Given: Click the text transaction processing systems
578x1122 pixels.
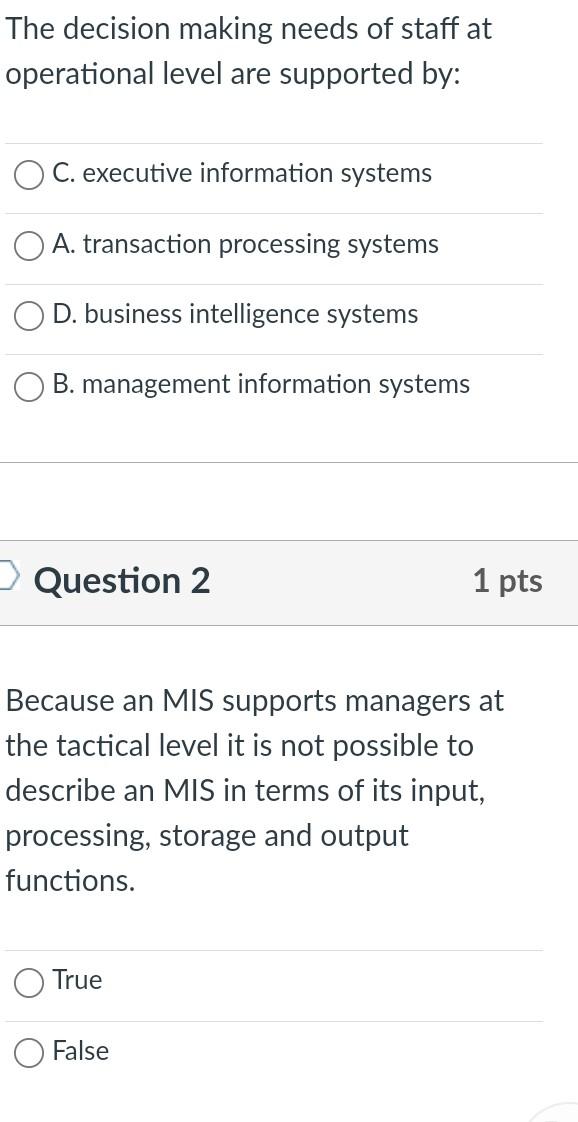Looking at the screenshot, I should [x=245, y=244].
